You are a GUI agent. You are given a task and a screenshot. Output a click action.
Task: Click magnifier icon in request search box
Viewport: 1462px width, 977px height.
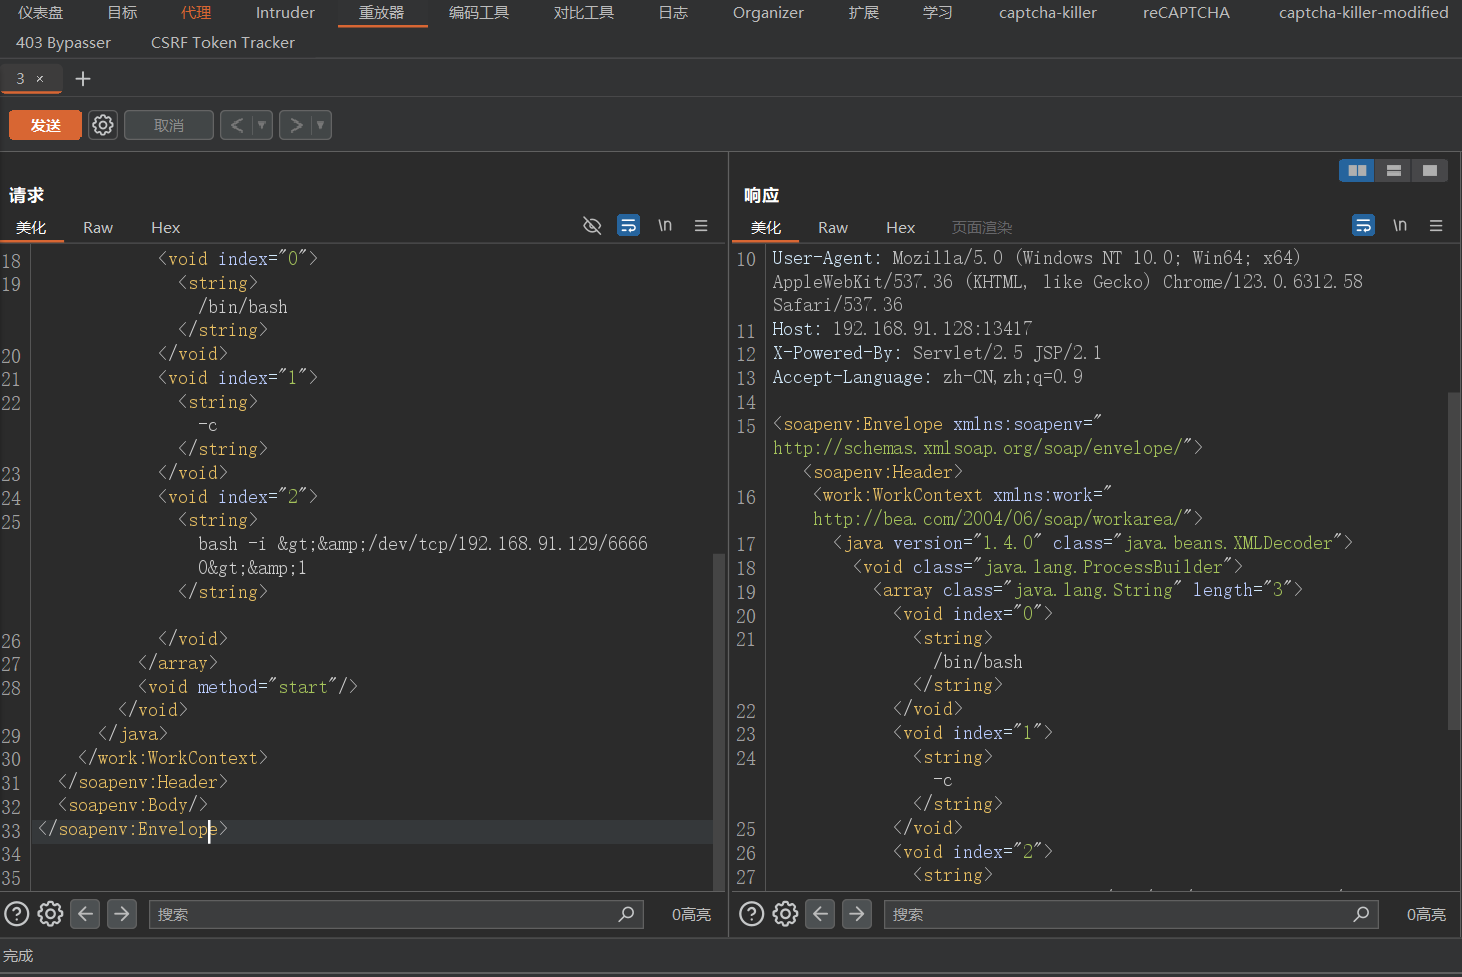coord(626,914)
